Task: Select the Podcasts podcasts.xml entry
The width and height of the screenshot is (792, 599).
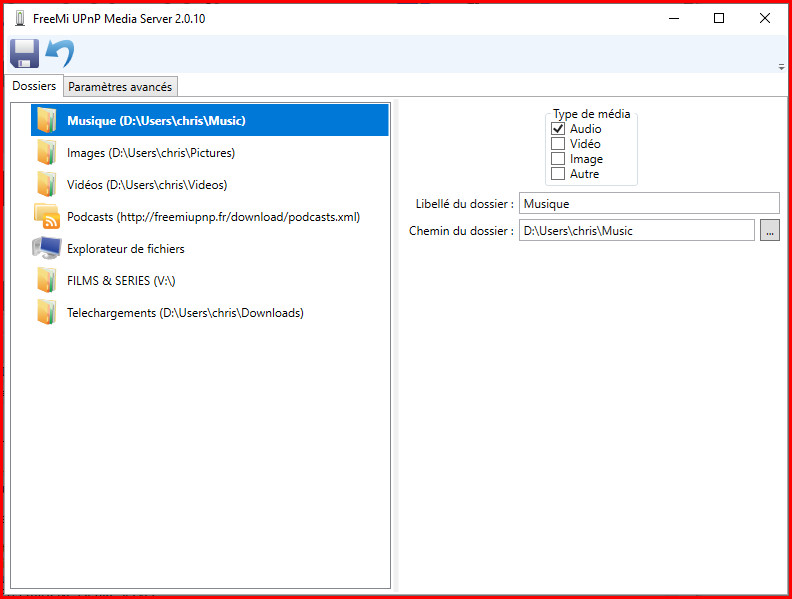Action: 210,217
